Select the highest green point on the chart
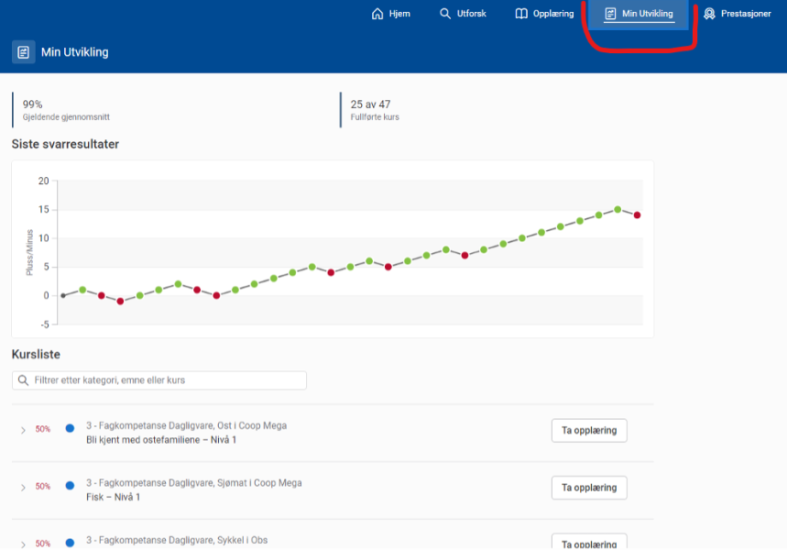 [618, 209]
